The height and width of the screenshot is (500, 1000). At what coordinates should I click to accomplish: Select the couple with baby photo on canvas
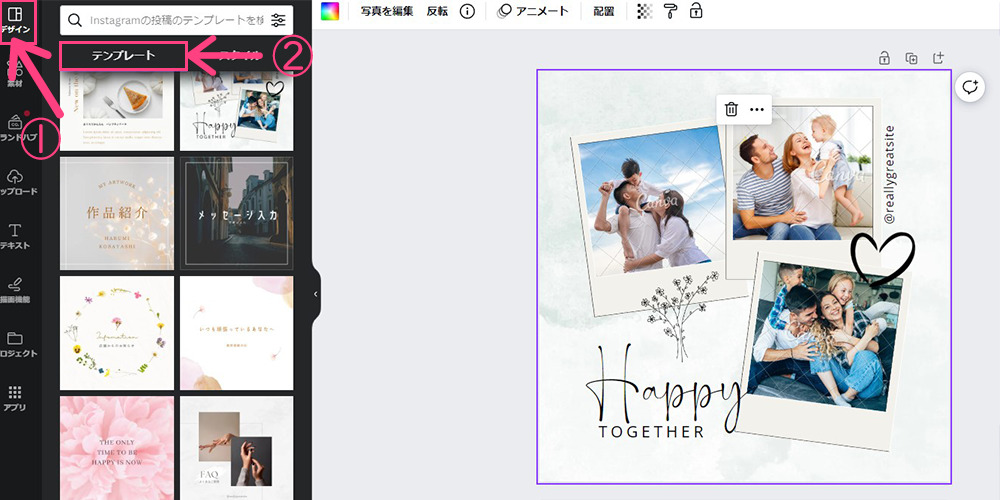(802, 175)
